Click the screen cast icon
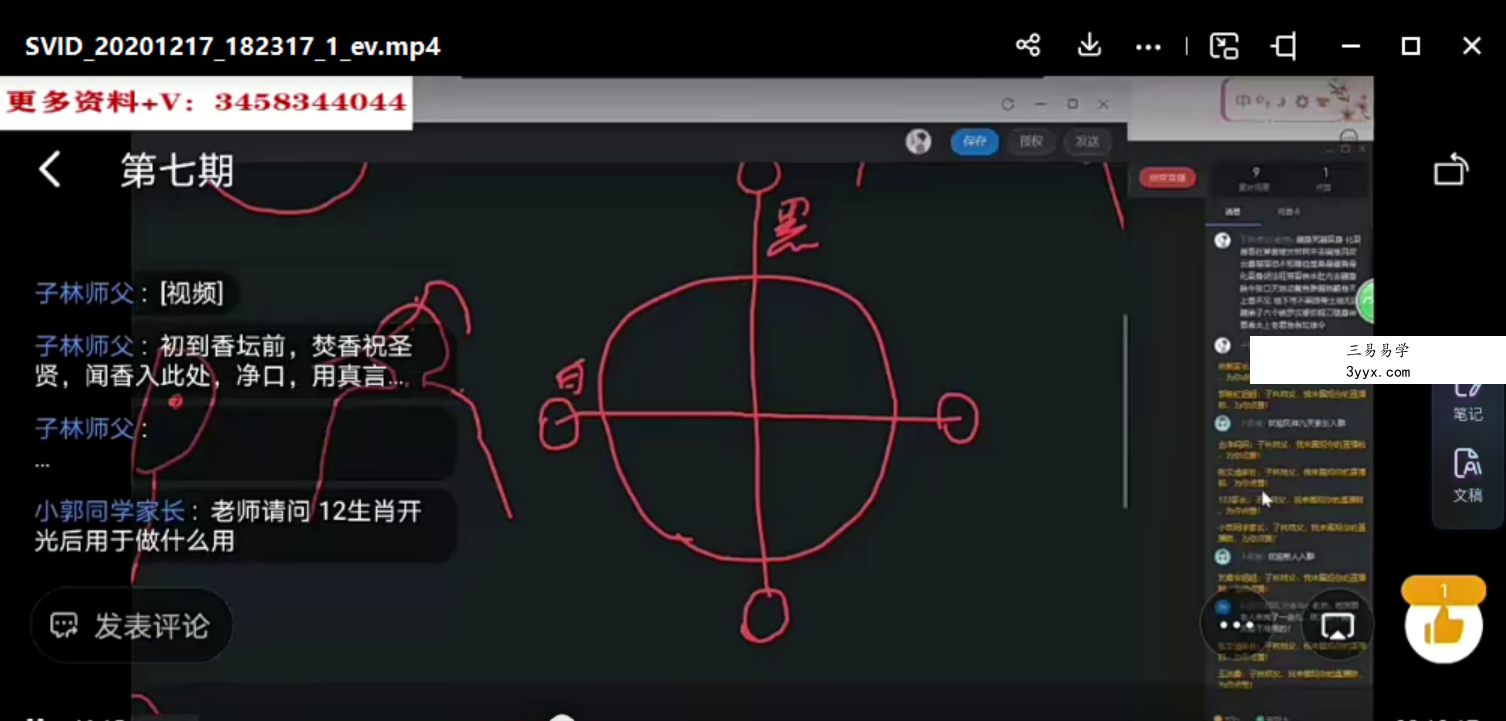1506x721 pixels. [x=1337, y=625]
